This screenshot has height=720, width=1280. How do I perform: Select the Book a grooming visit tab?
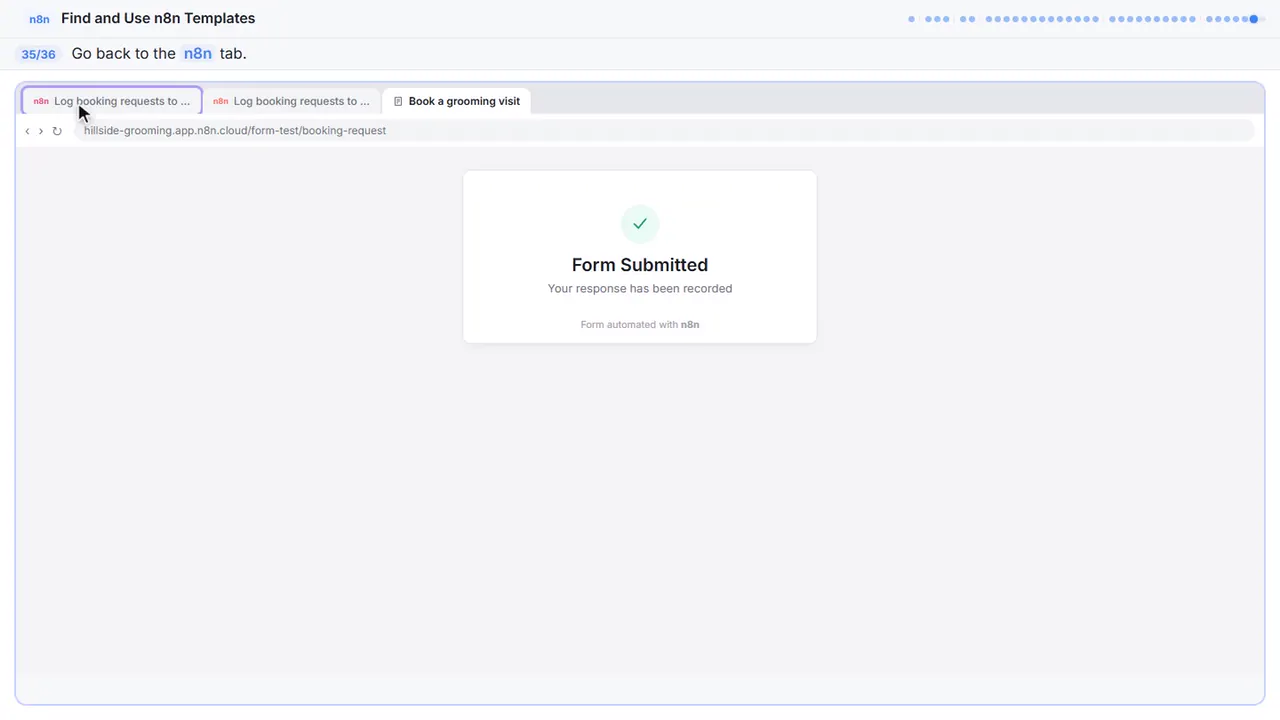[x=457, y=101]
